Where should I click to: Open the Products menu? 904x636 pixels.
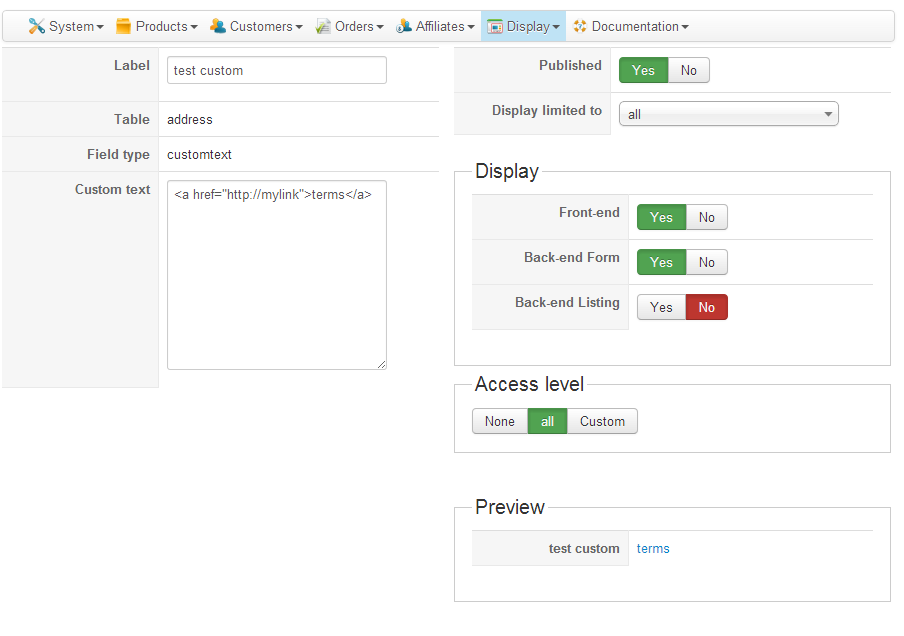(156, 26)
